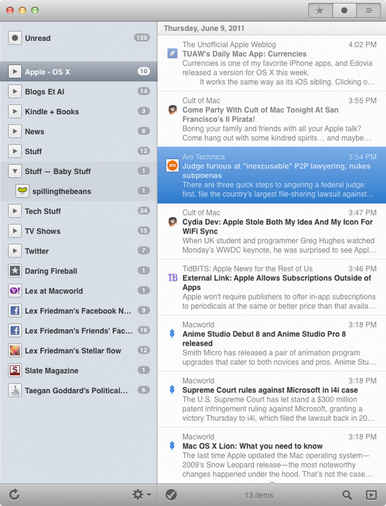Expand the News folder
The width and height of the screenshot is (386, 506).
coord(15,131)
